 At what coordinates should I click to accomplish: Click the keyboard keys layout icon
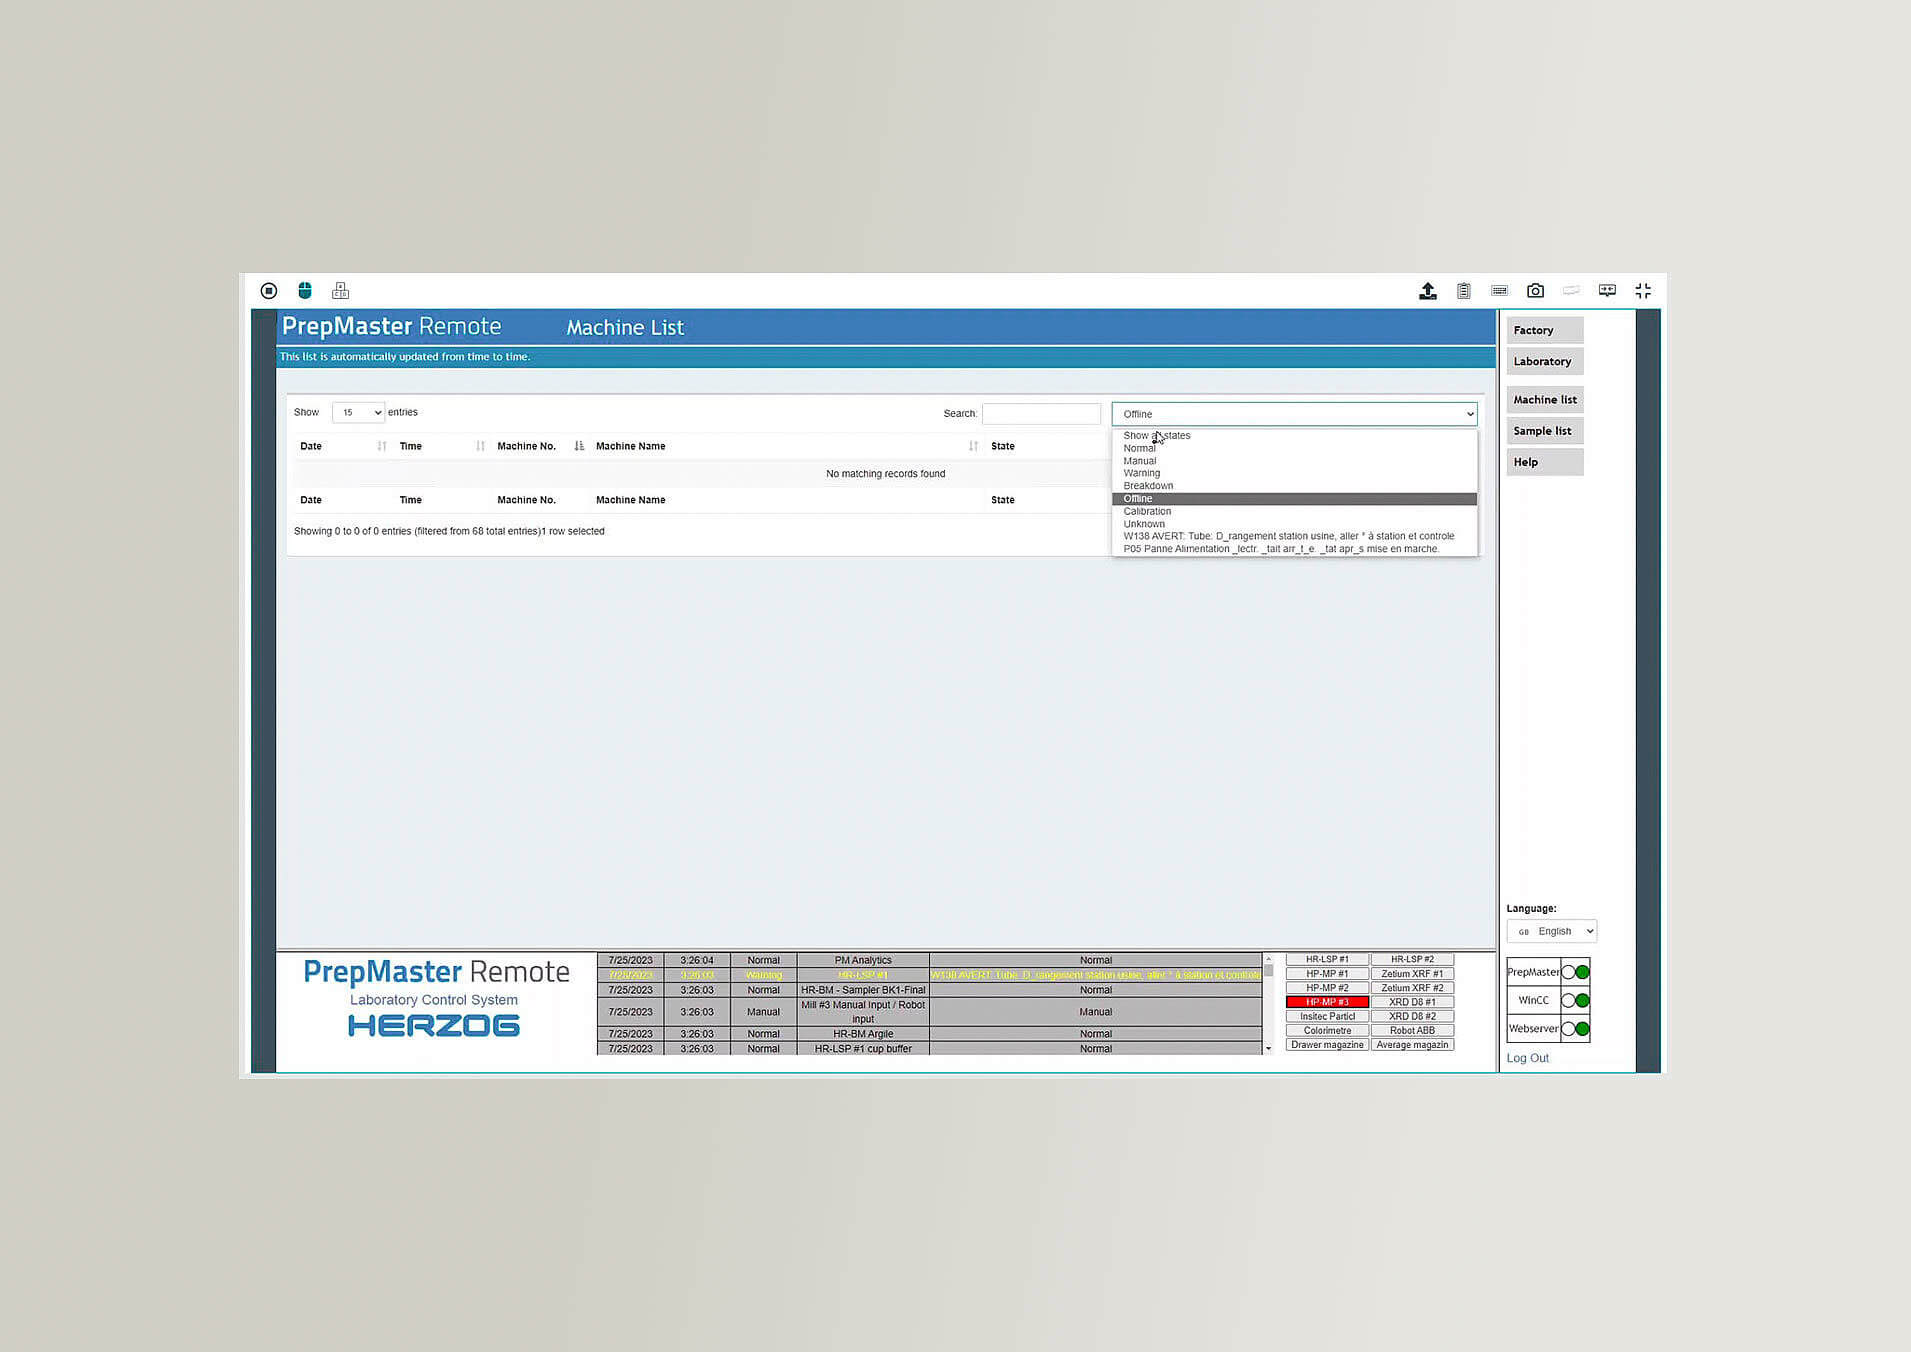[x=341, y=291]
